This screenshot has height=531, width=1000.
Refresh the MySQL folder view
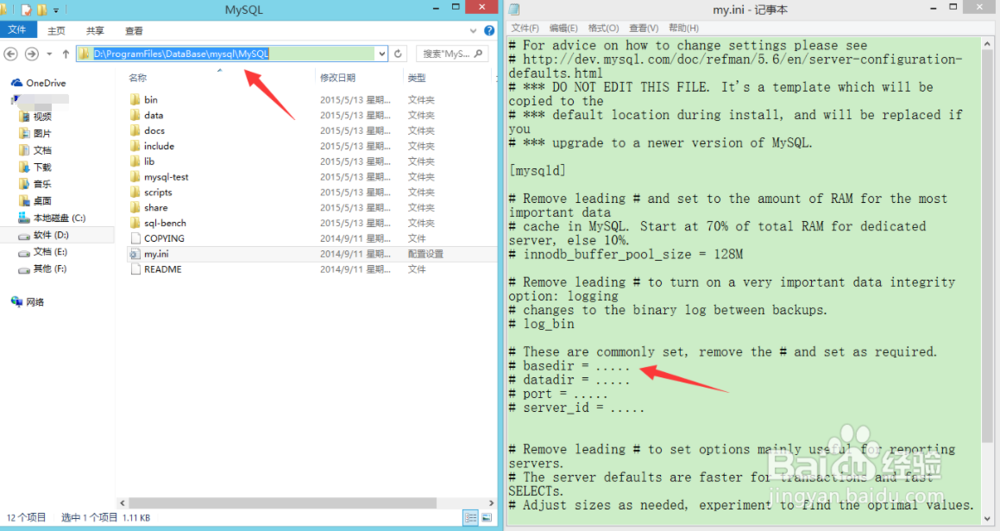pyautogui.click(x=398, y=54)
